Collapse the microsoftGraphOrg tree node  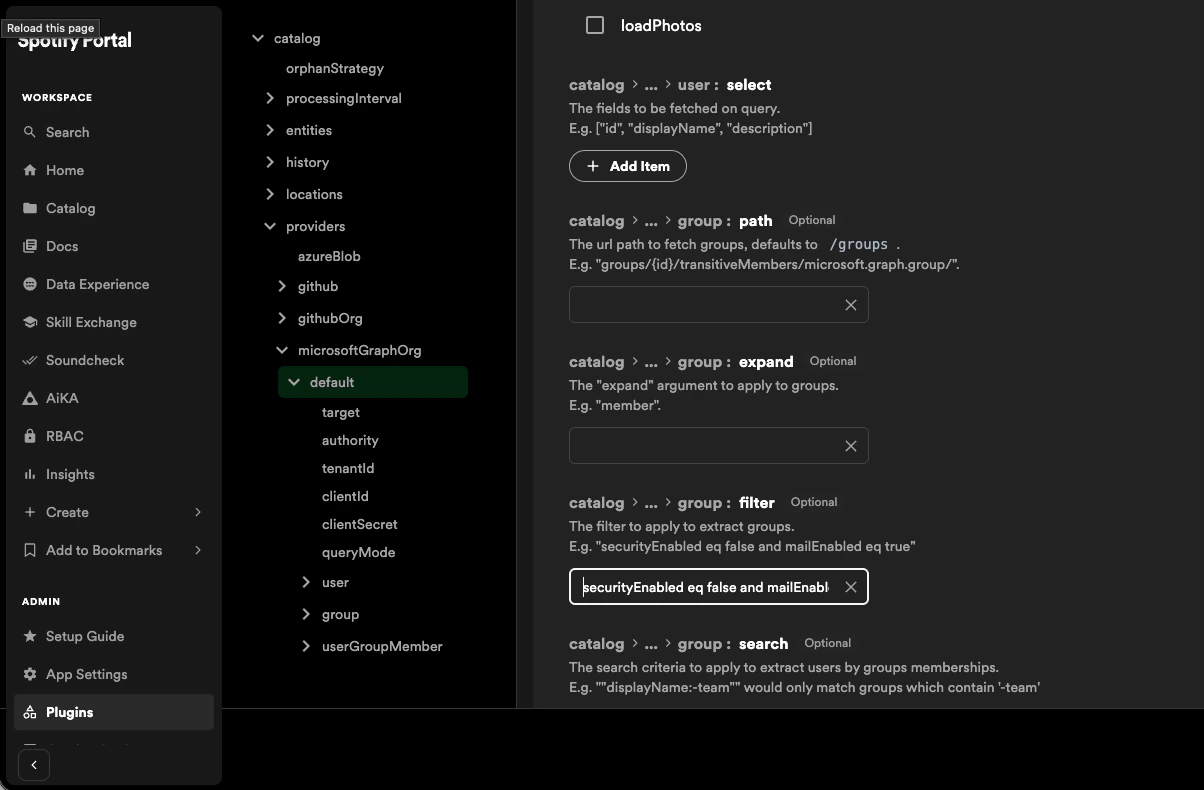[282, 350]
